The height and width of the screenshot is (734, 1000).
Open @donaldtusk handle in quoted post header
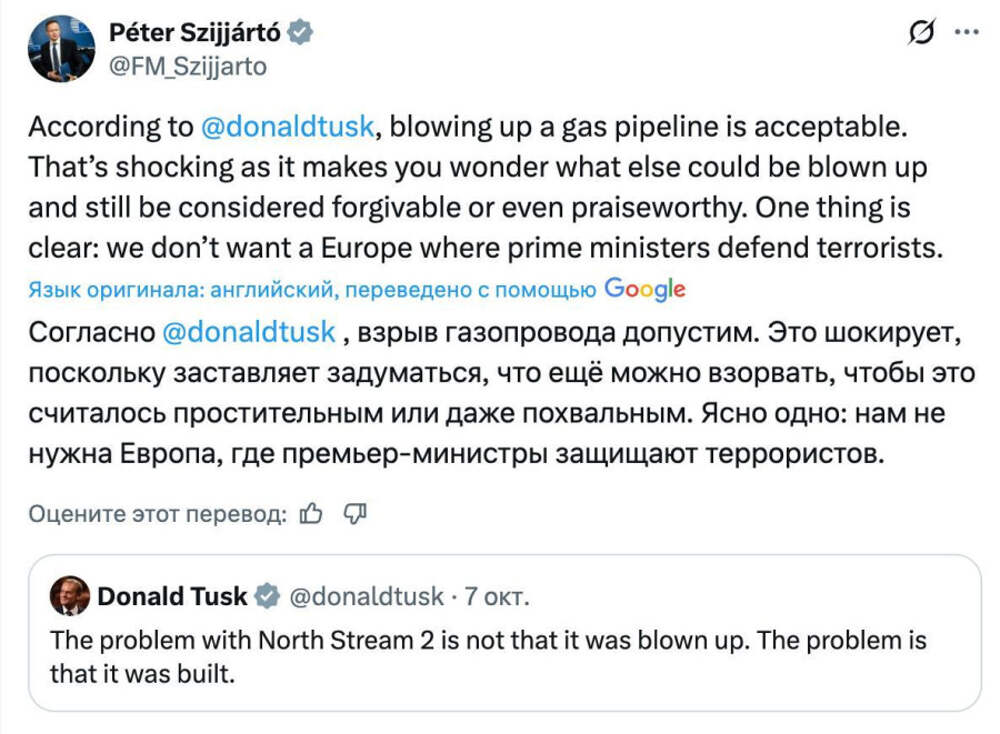[x=366, y=597]
